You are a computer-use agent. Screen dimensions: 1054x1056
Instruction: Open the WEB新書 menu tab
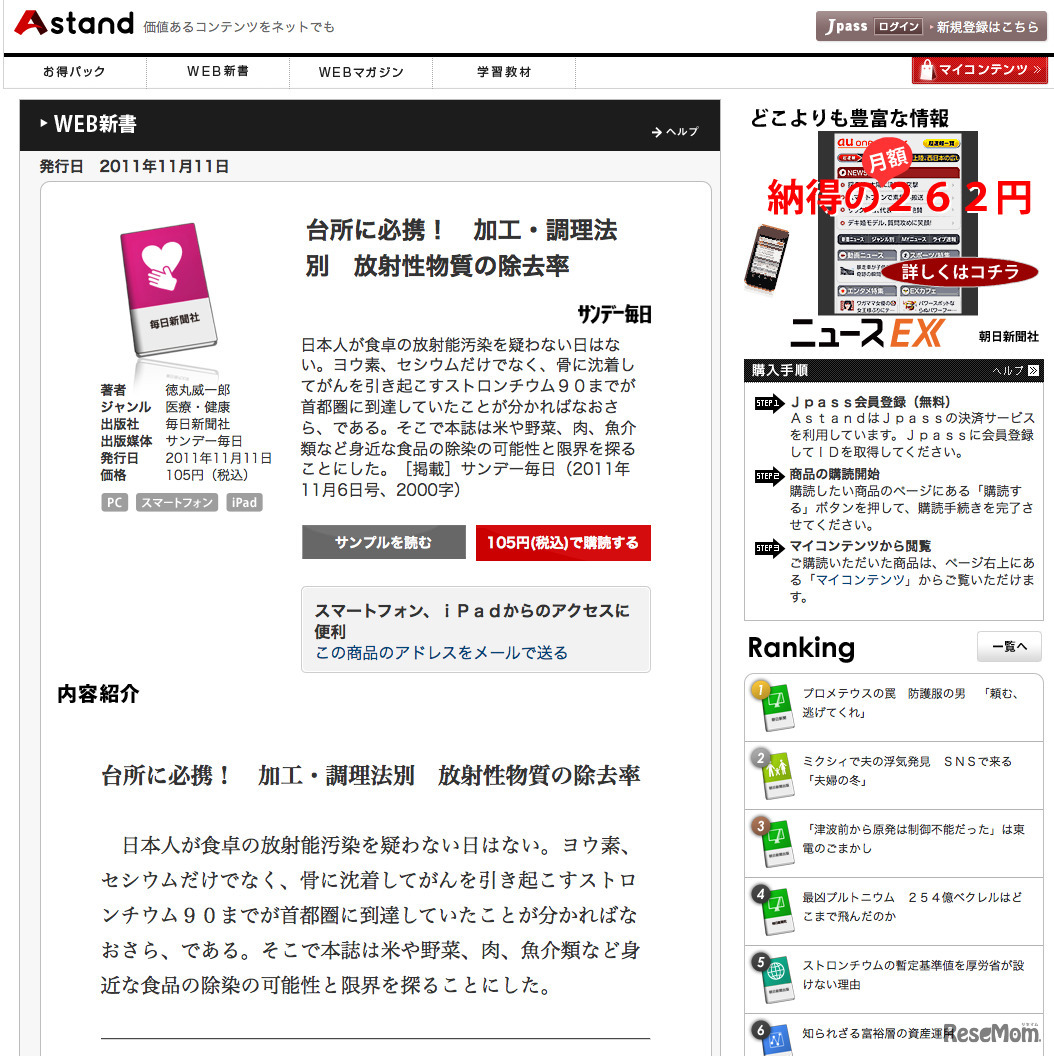[218, 71]
